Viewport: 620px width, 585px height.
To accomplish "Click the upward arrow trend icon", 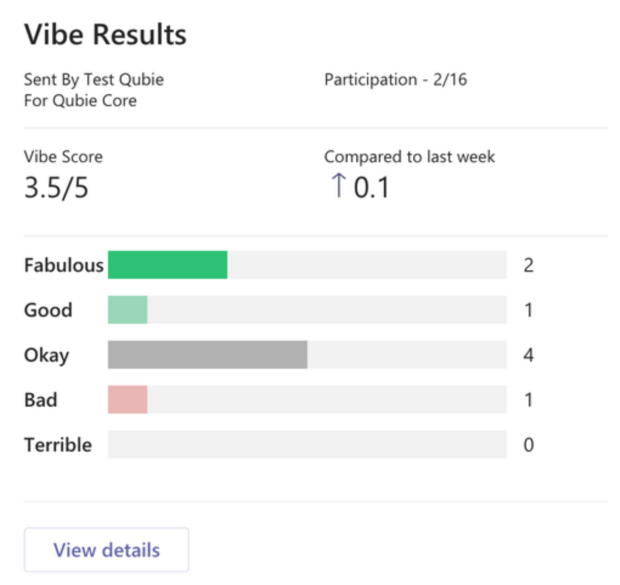I will (x=338, y=185).
